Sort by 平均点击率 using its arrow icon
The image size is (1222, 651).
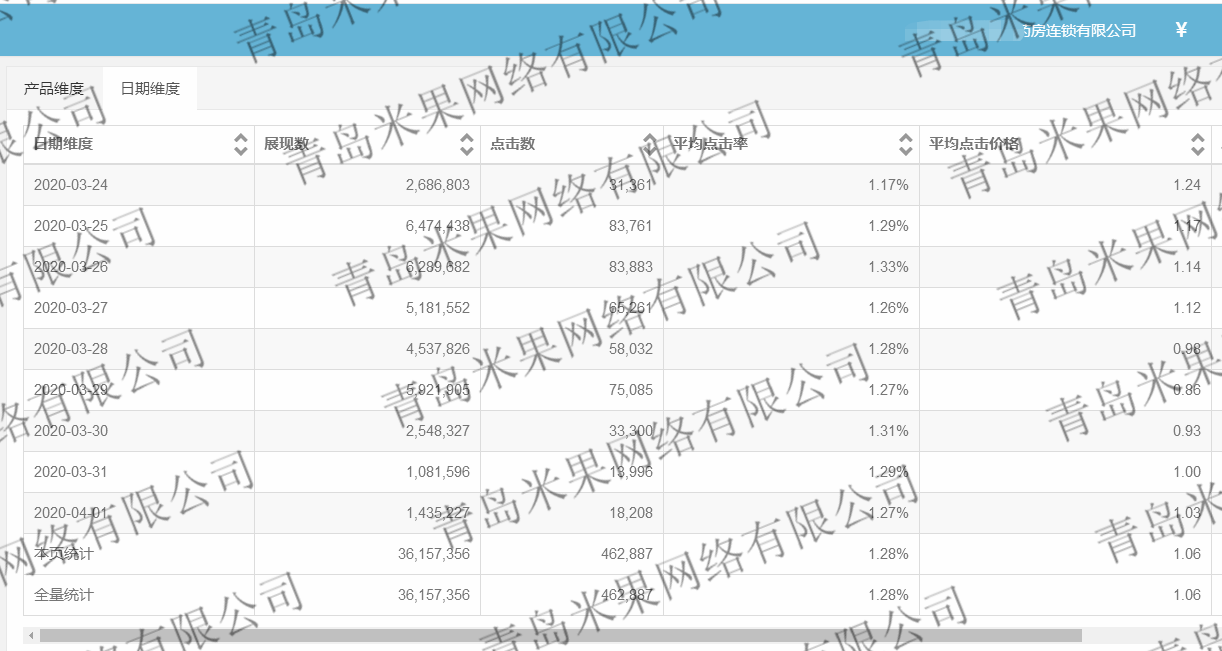point(905,144)
